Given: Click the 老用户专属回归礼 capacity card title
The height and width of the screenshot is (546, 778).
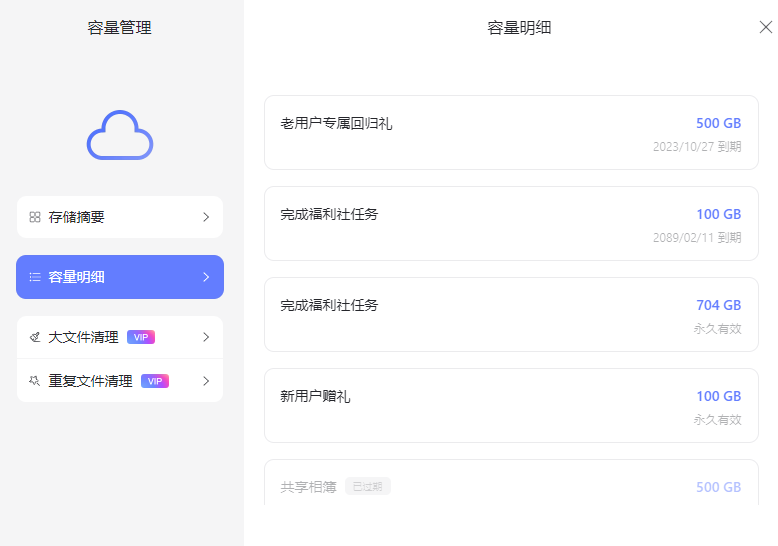Looking at the screenshot, I should click(336, 123).
